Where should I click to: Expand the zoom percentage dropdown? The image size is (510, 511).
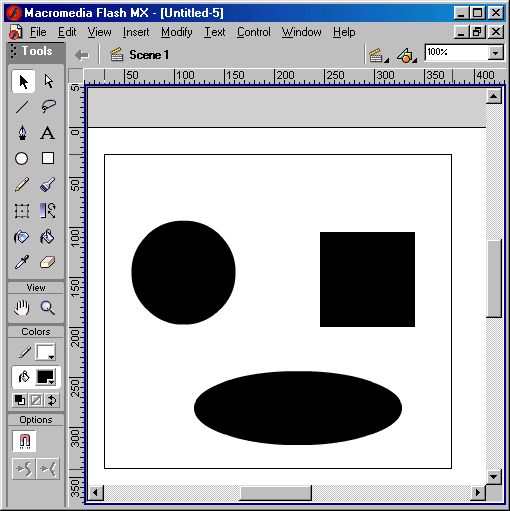(x=496, y=53)
